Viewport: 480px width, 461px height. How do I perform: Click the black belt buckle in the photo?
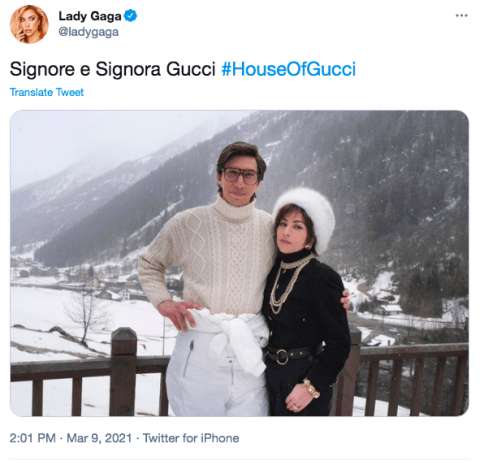pos(282,356)
